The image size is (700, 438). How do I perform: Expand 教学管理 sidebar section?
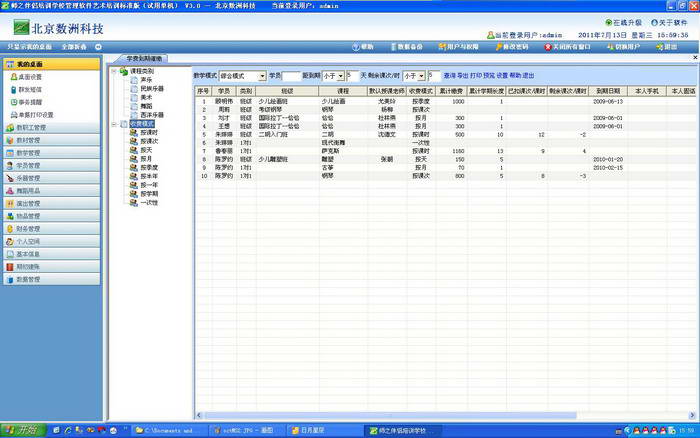pyautogui.click(x=52, y=153)
